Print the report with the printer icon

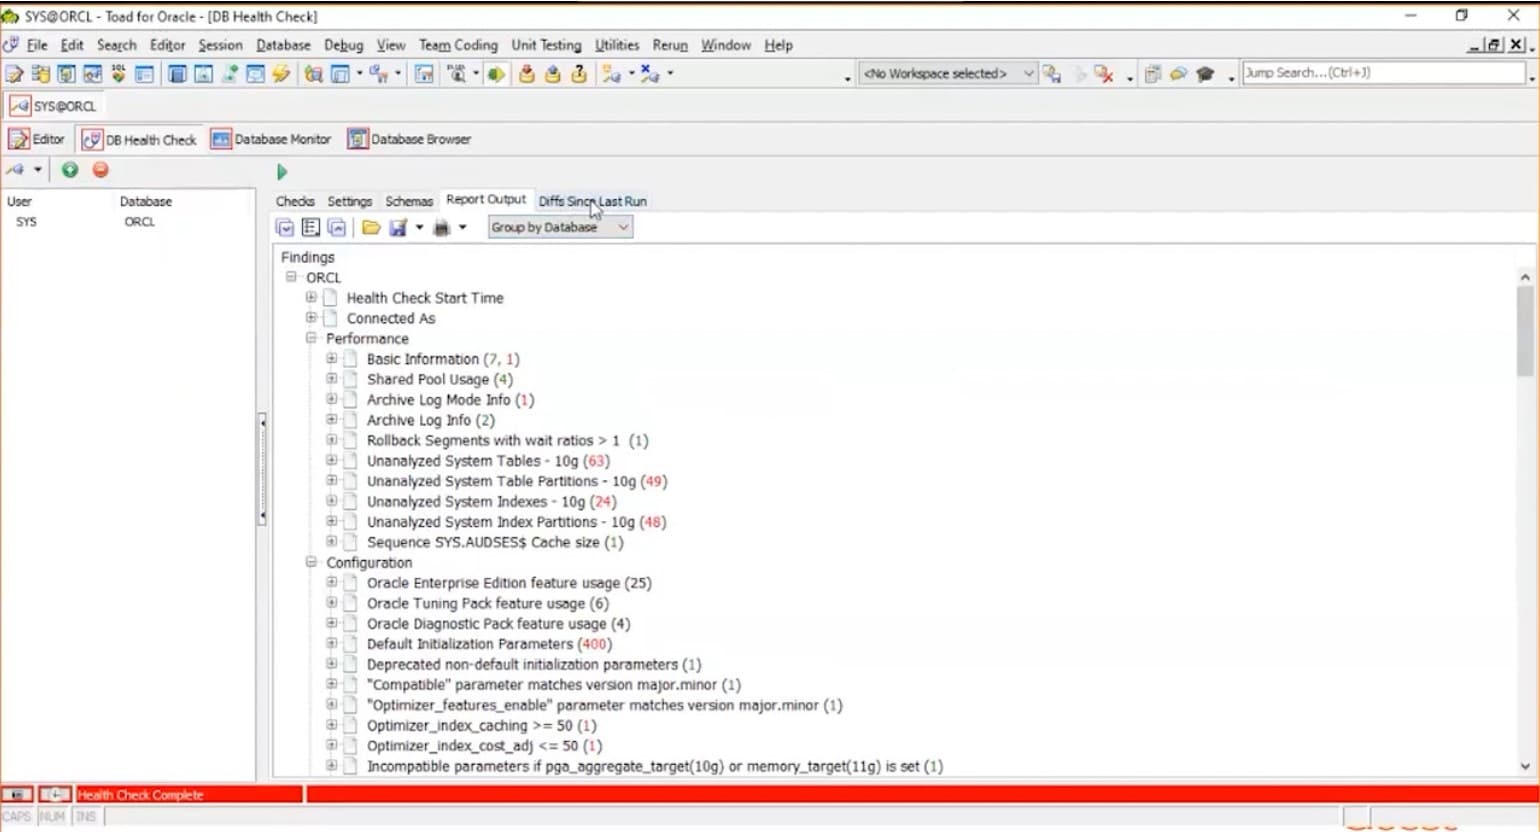[x=442, y=228]
